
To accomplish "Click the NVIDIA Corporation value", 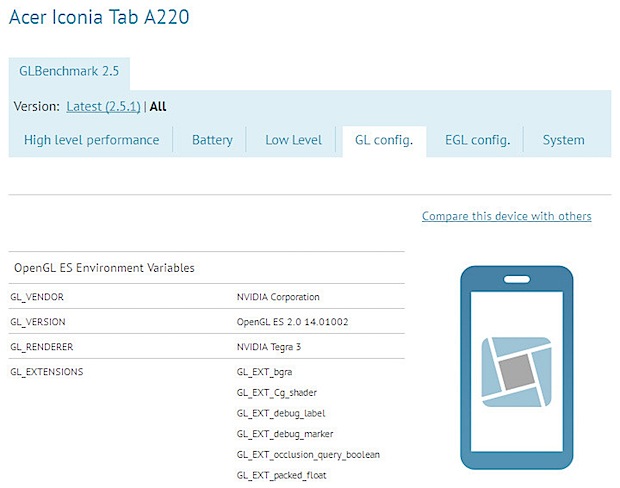I will (x=278, y=297).
